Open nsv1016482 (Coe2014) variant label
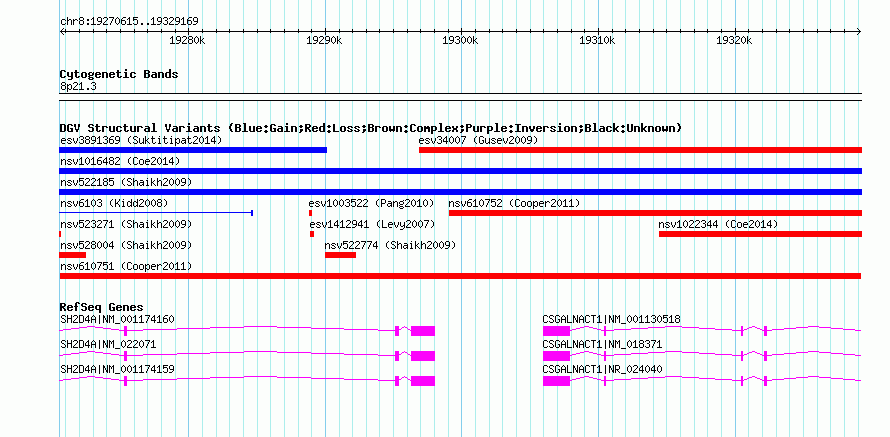This screenshot has height=437, width=890. [x=120, y=161]
